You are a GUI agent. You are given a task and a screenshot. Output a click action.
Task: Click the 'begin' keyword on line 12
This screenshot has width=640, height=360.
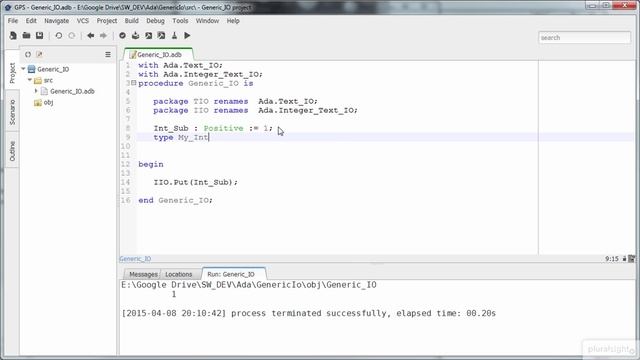151,164
